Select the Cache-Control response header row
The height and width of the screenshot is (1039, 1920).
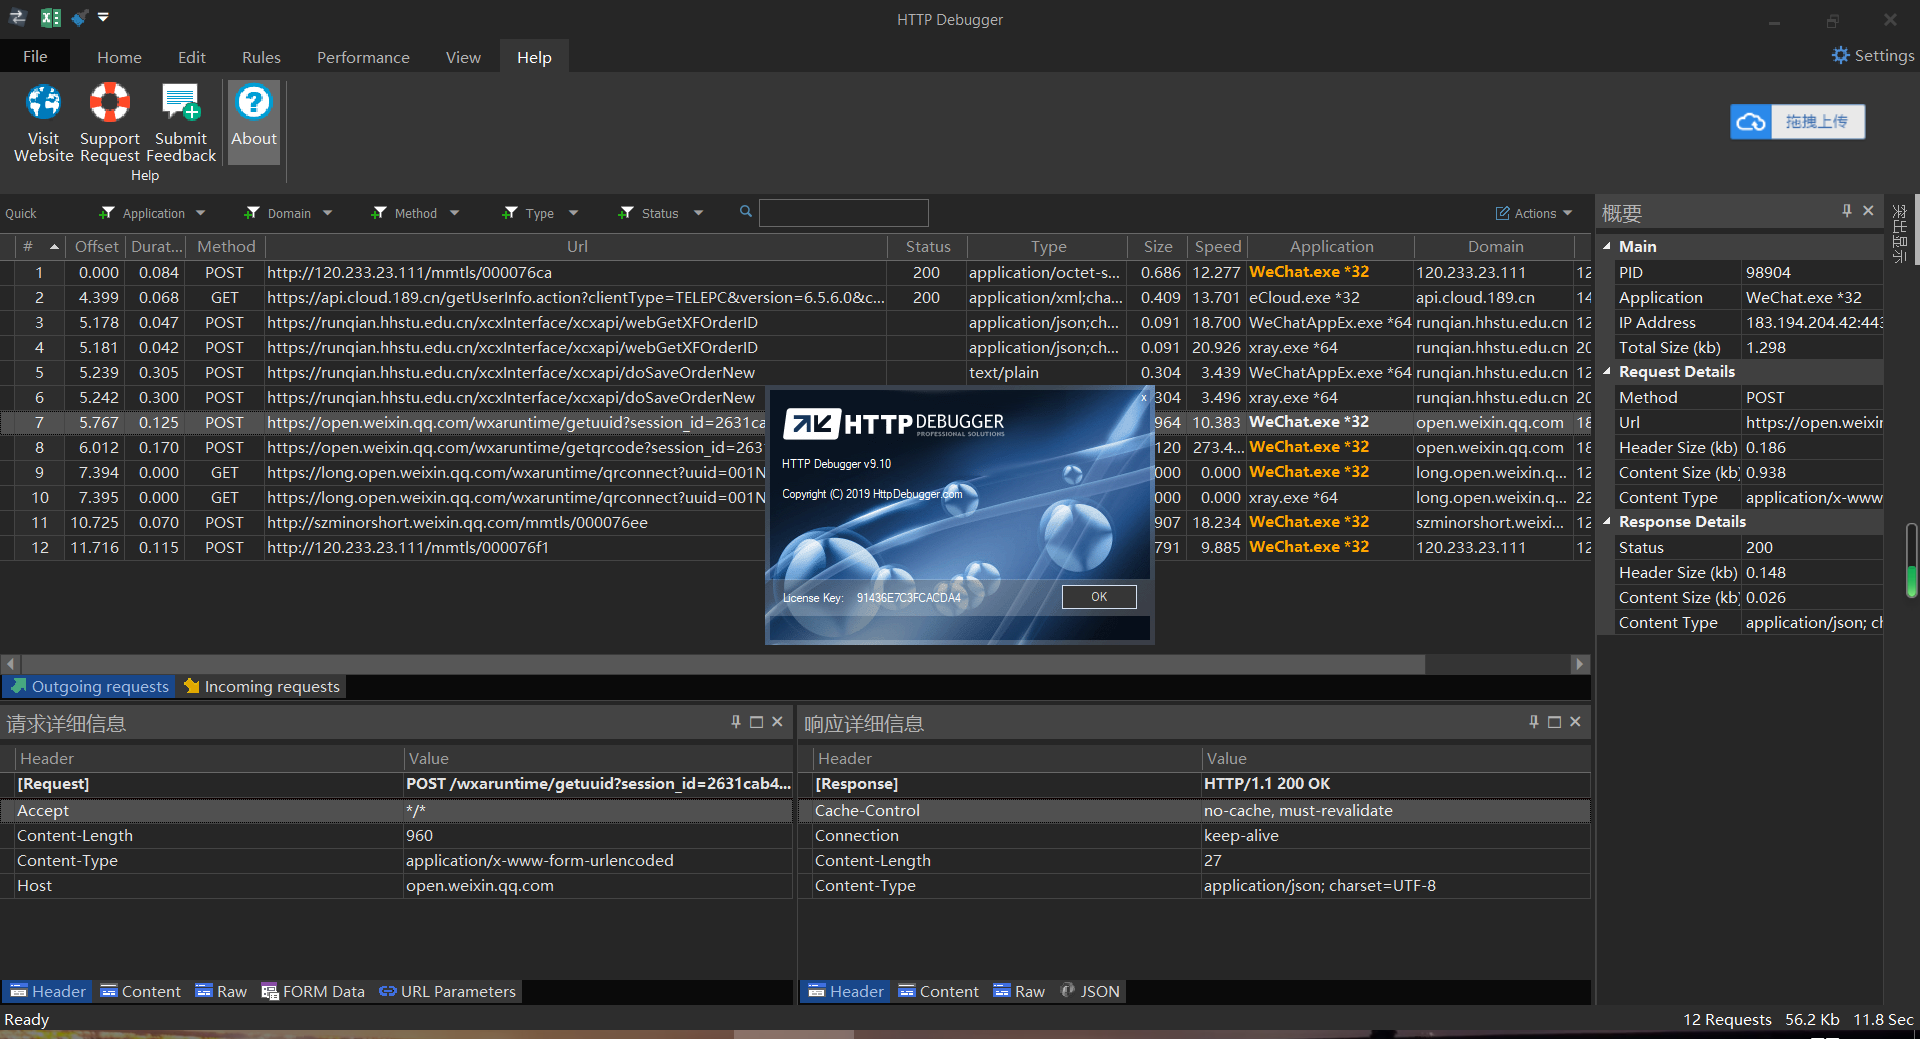1195,810
